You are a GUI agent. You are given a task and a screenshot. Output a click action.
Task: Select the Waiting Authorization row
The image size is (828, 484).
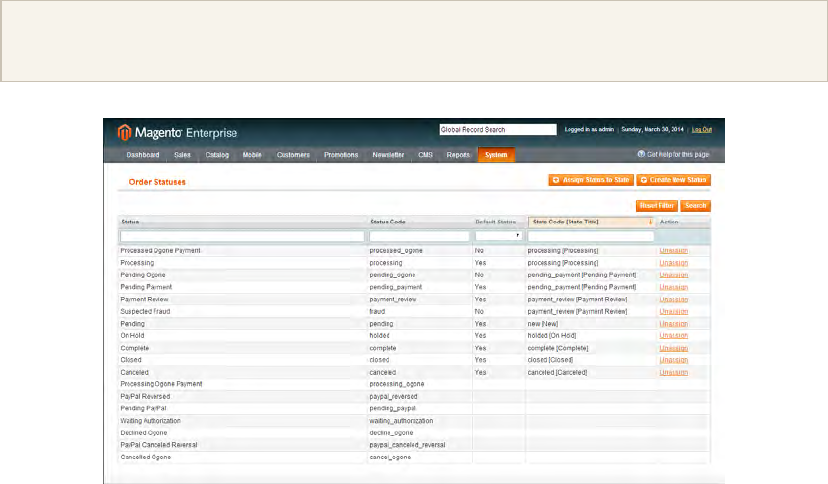click(x=414, y=421)
